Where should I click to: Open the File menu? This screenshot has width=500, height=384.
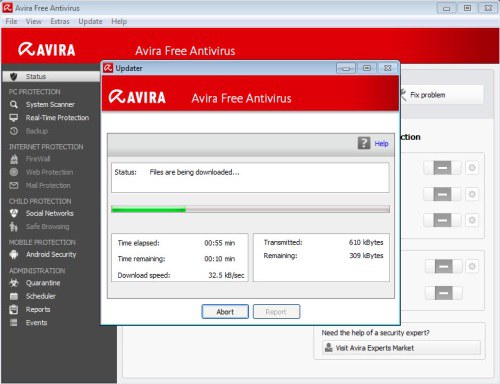point(11,21)
